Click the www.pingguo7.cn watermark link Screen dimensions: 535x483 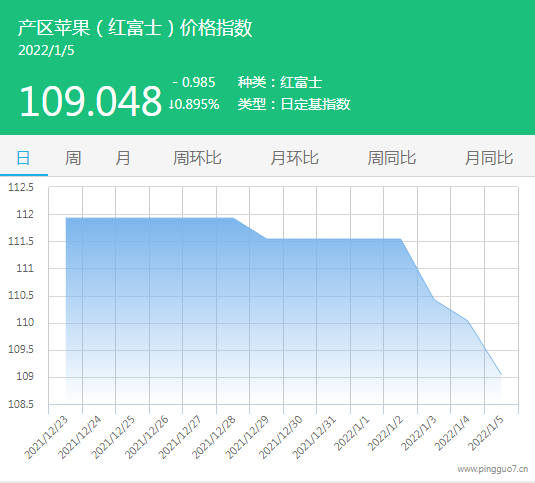pos(493,469)
